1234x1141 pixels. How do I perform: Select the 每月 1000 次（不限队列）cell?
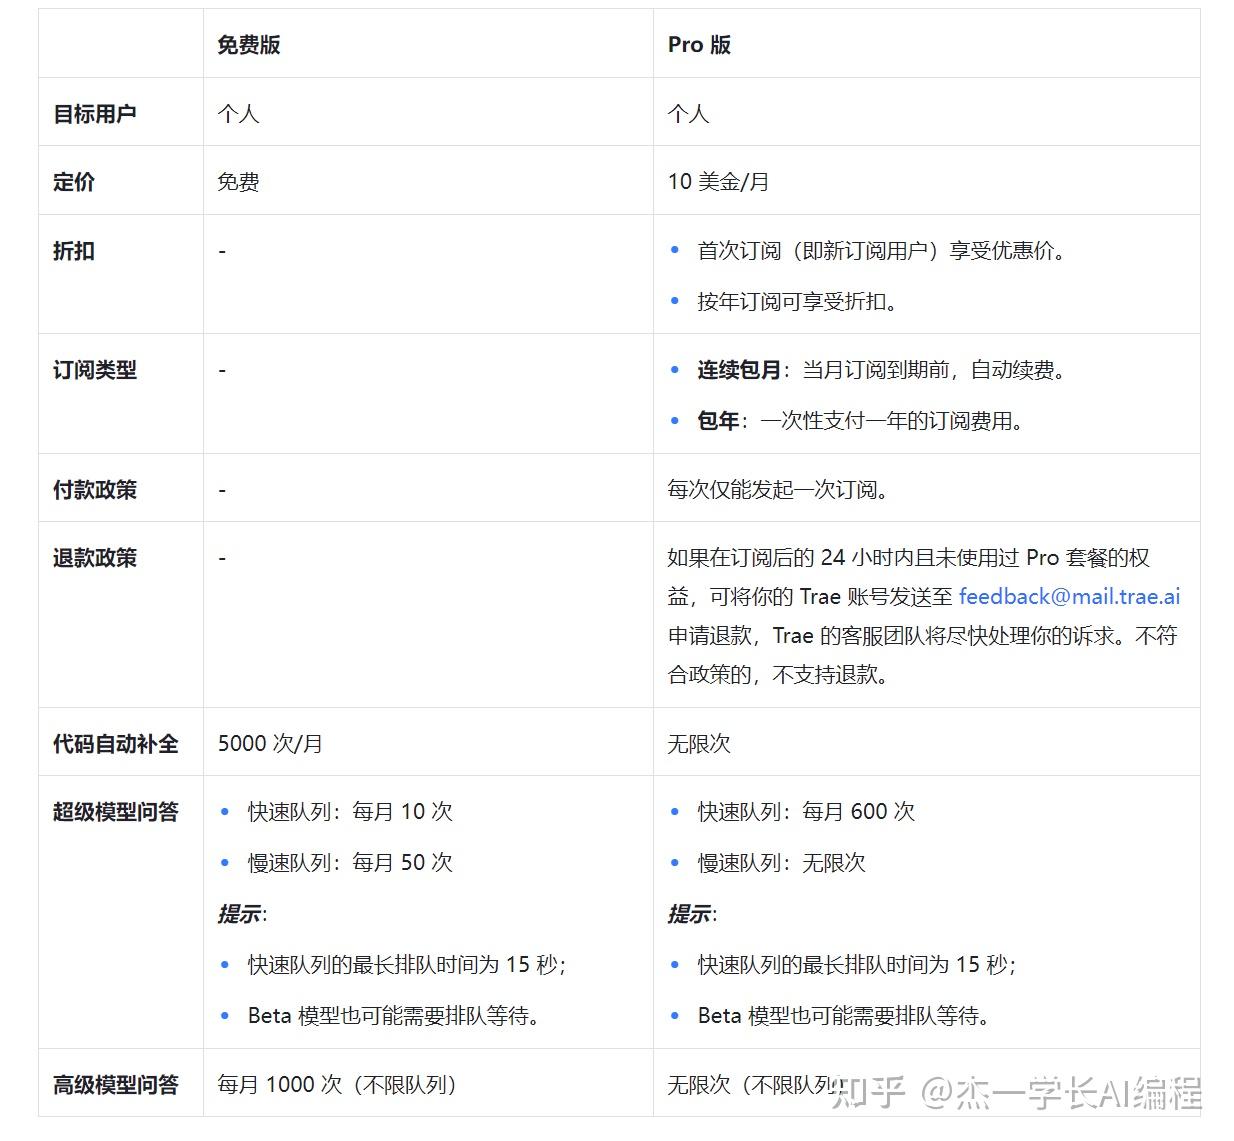pos(337,1083)
